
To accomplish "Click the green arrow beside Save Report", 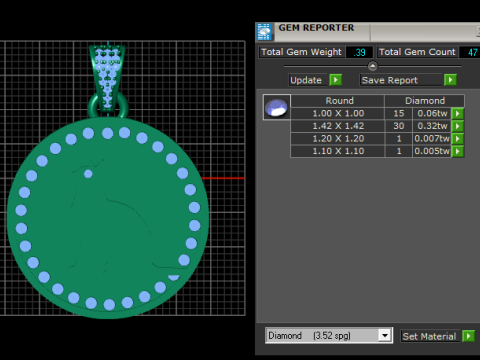I will point(450,80).
